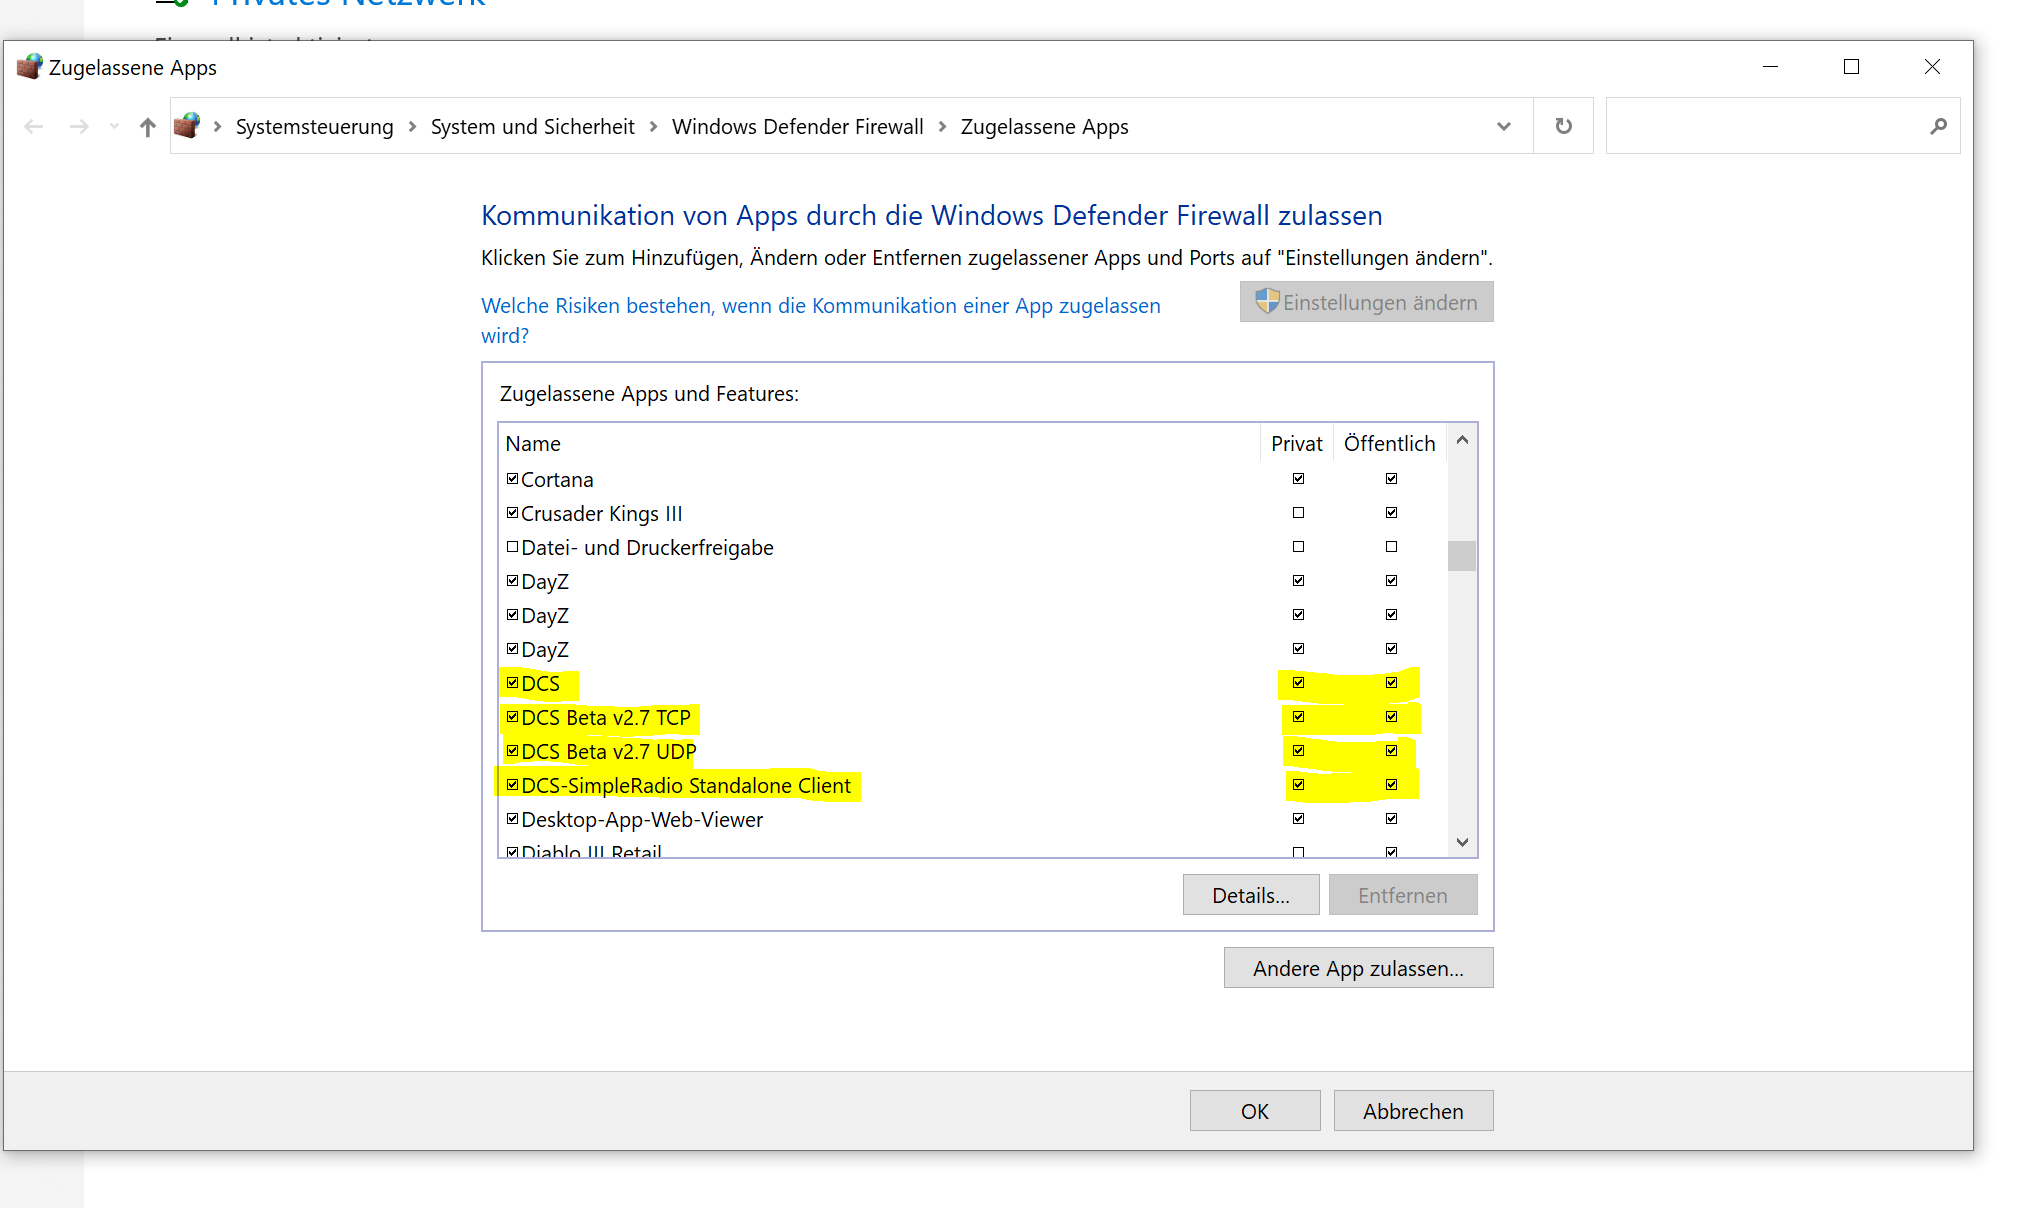Cancel with the Abbrechen button

click(1413, 1111)
